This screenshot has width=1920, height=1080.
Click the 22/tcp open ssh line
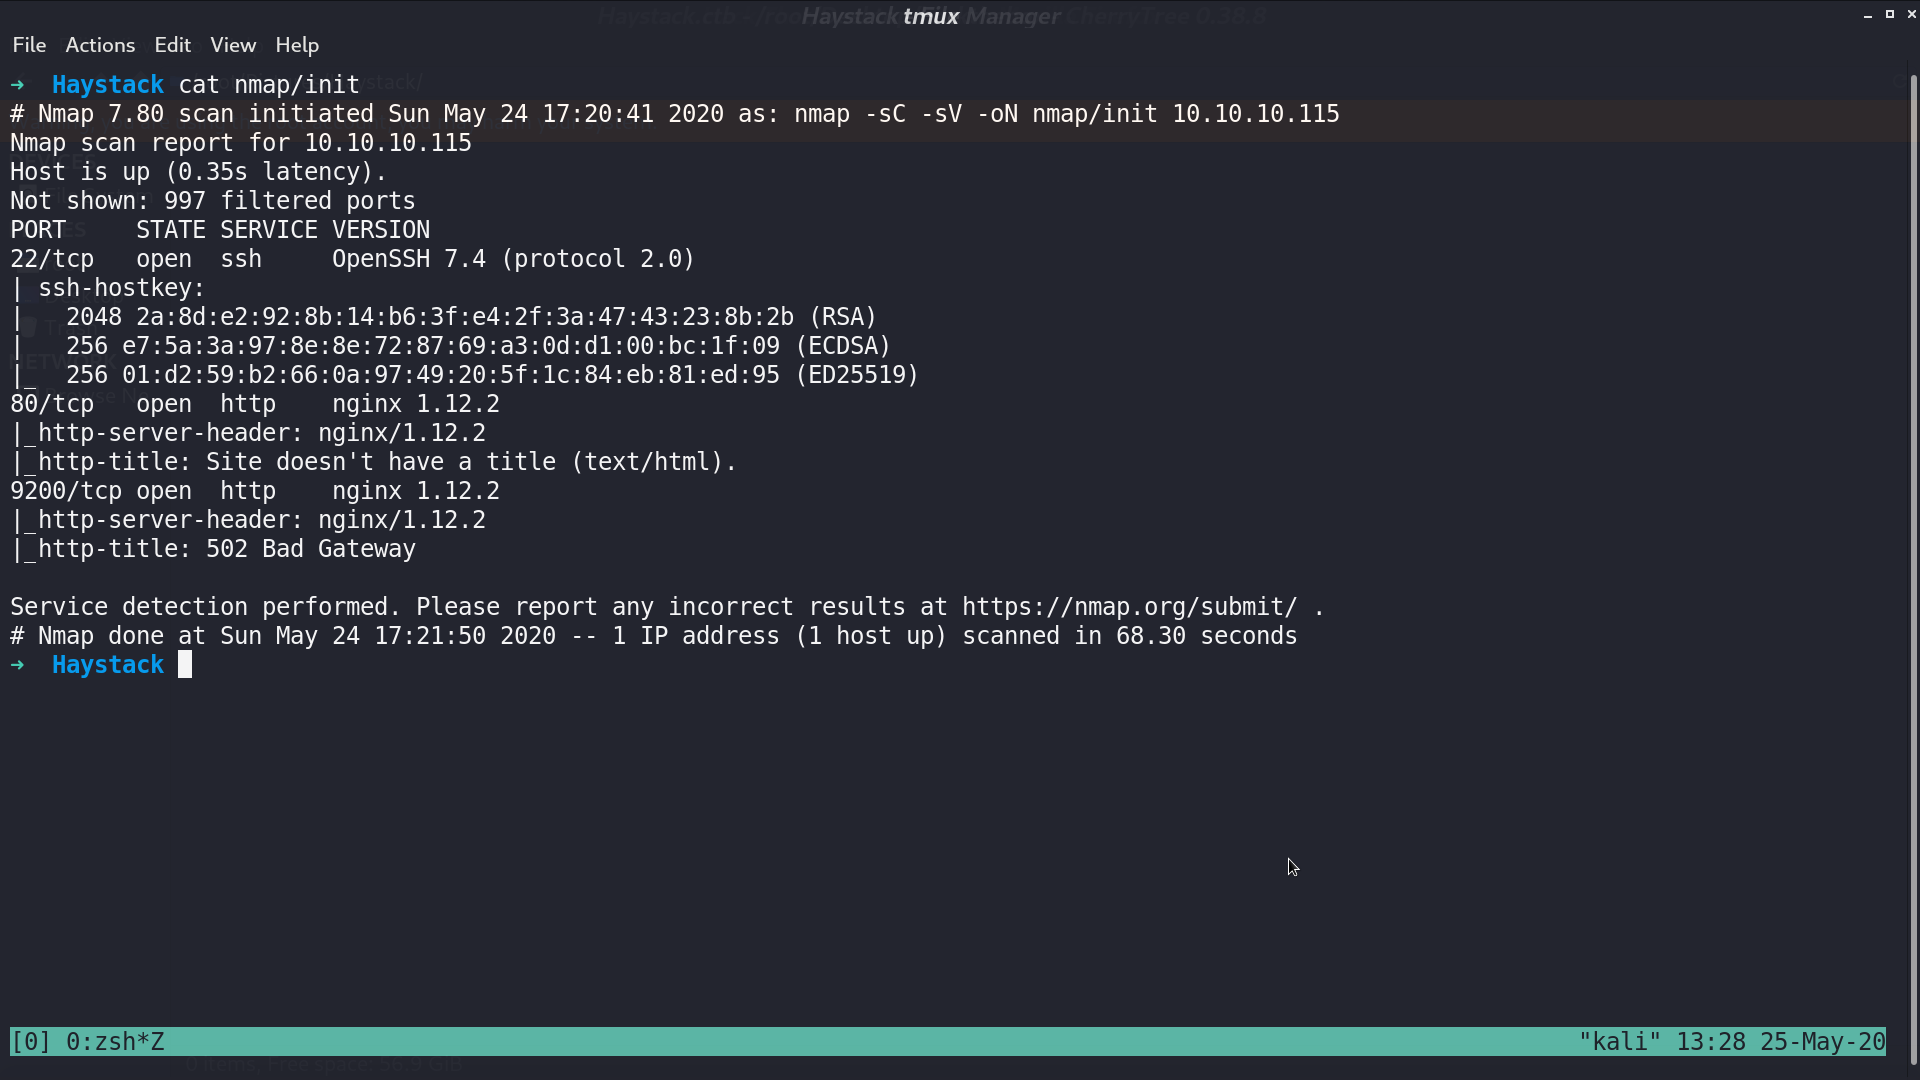tap(352, 259)
